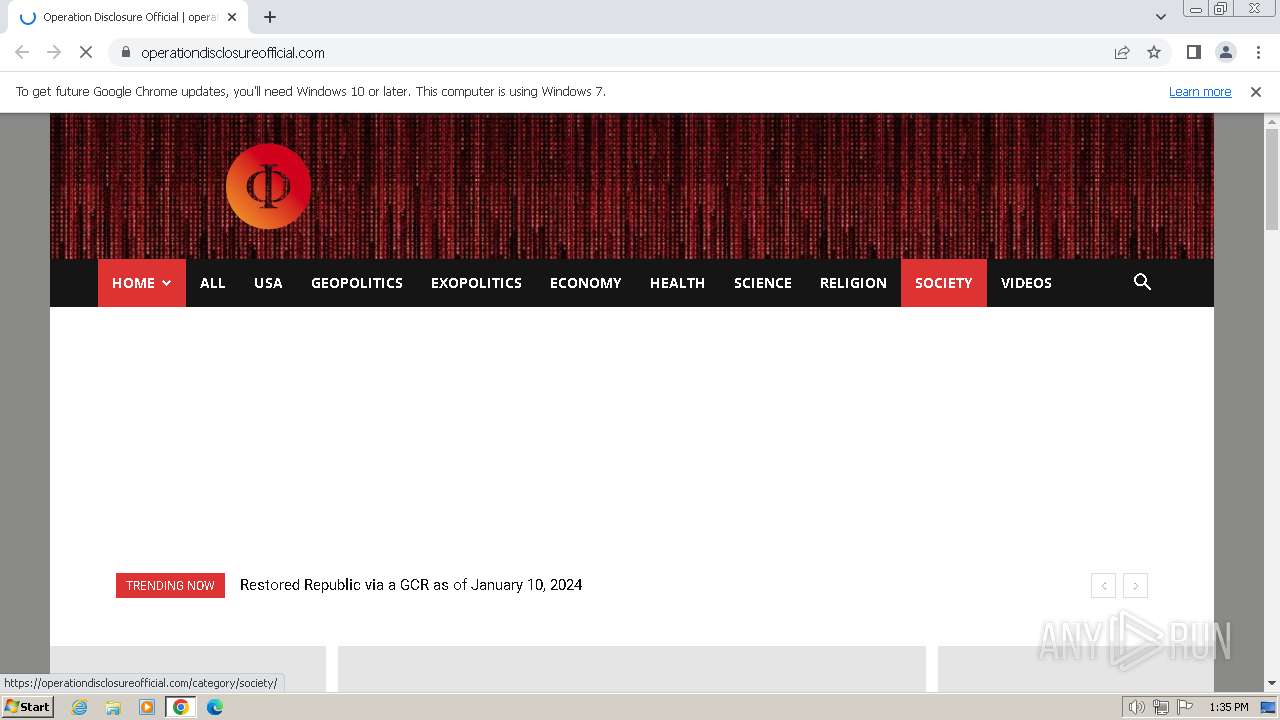
Task: Show next trending headline
Action: coord(1135,586)
